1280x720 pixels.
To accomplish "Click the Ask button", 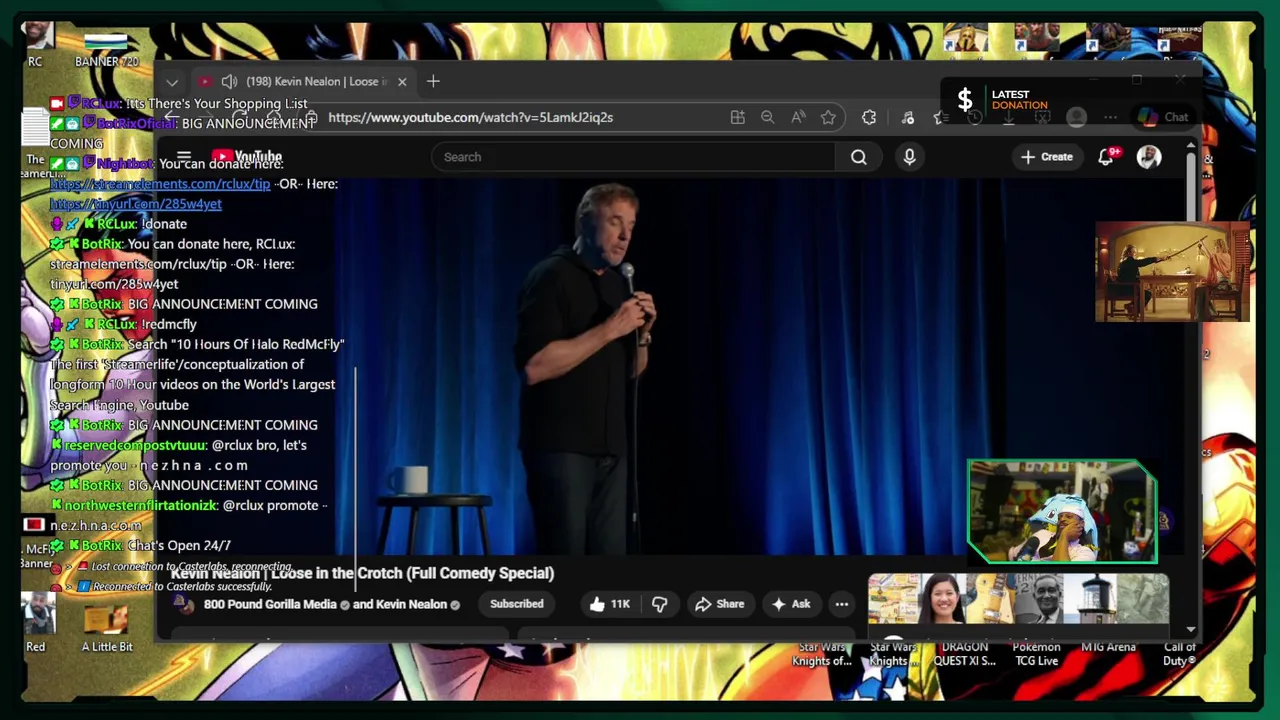I will tap(791, 604).
